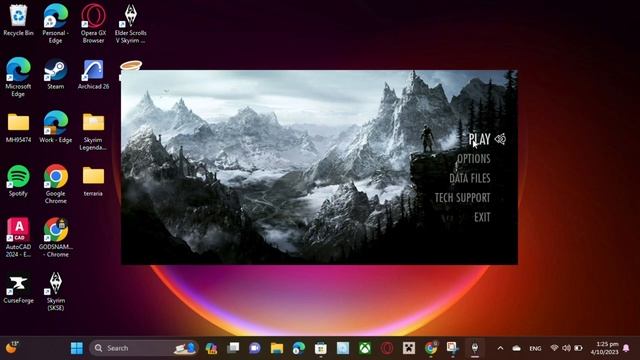Image resolution: width=640 pixels, height=360 pixels.
Task: Open Task View from the taskbar
Action: 233,348
